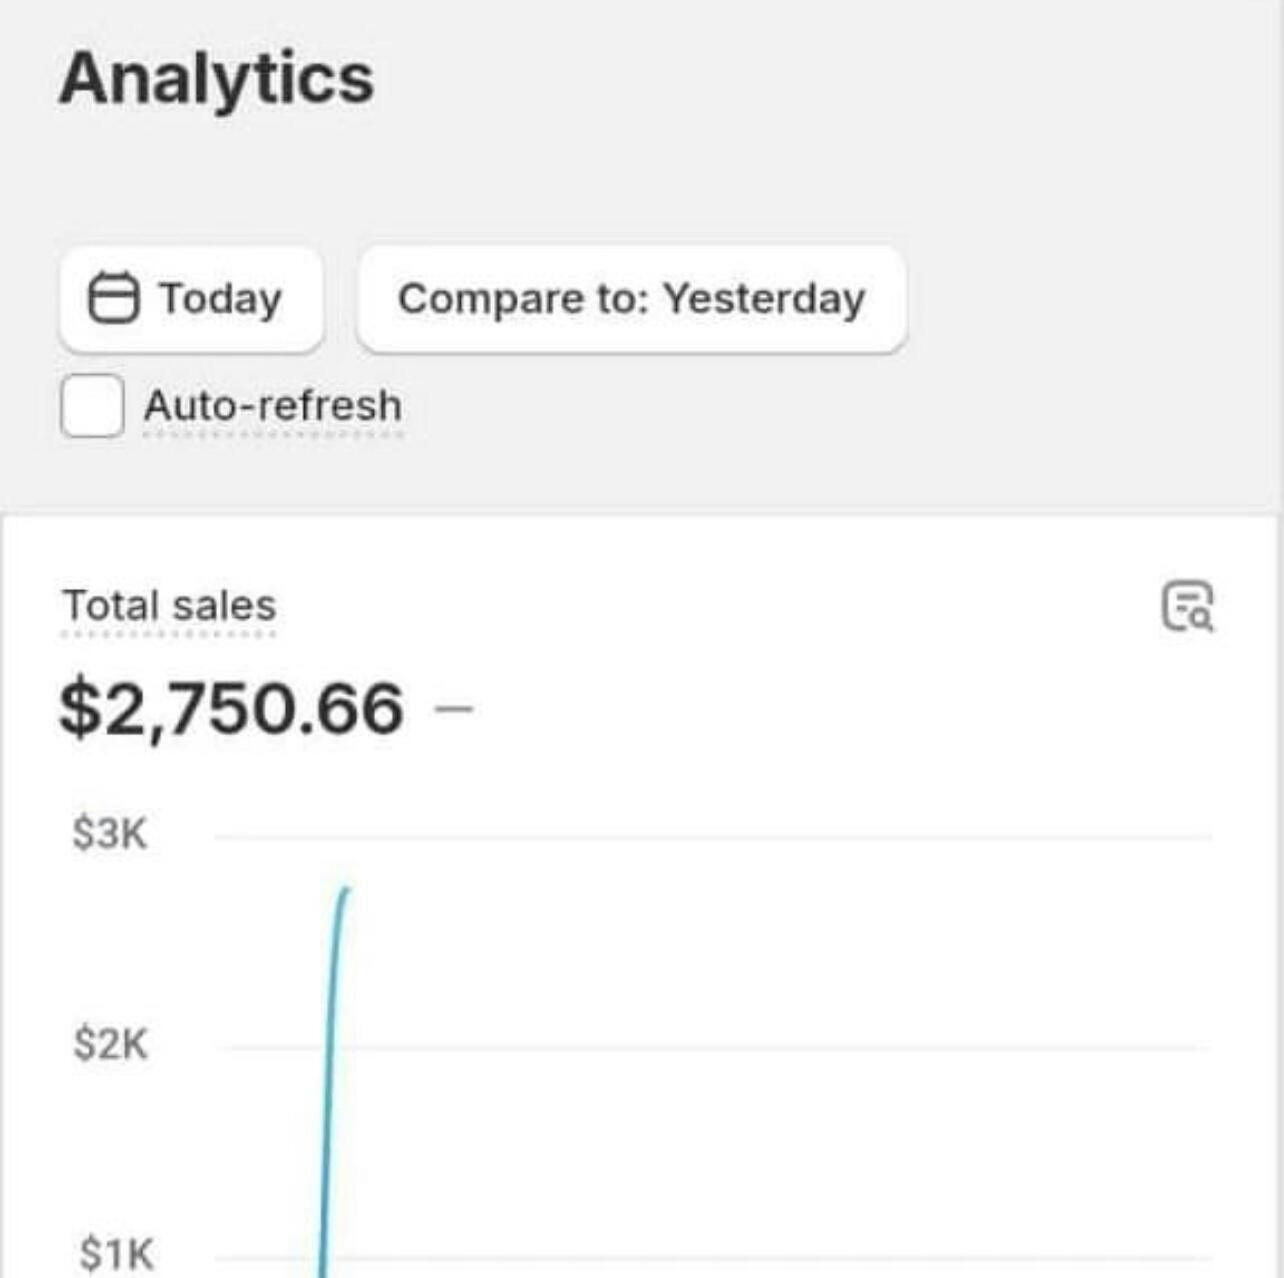
Task: Open the Today date range picker
Action: [x=191, y=299]
